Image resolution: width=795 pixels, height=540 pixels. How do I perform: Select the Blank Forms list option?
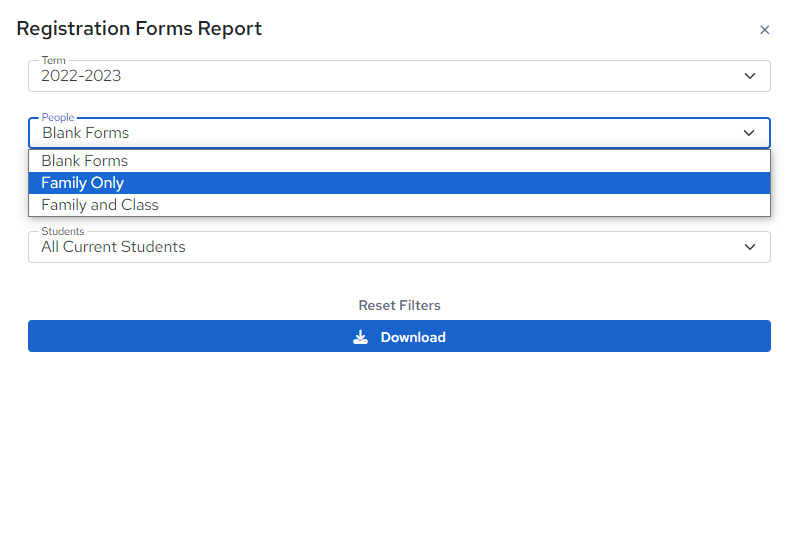click(399, 161)
